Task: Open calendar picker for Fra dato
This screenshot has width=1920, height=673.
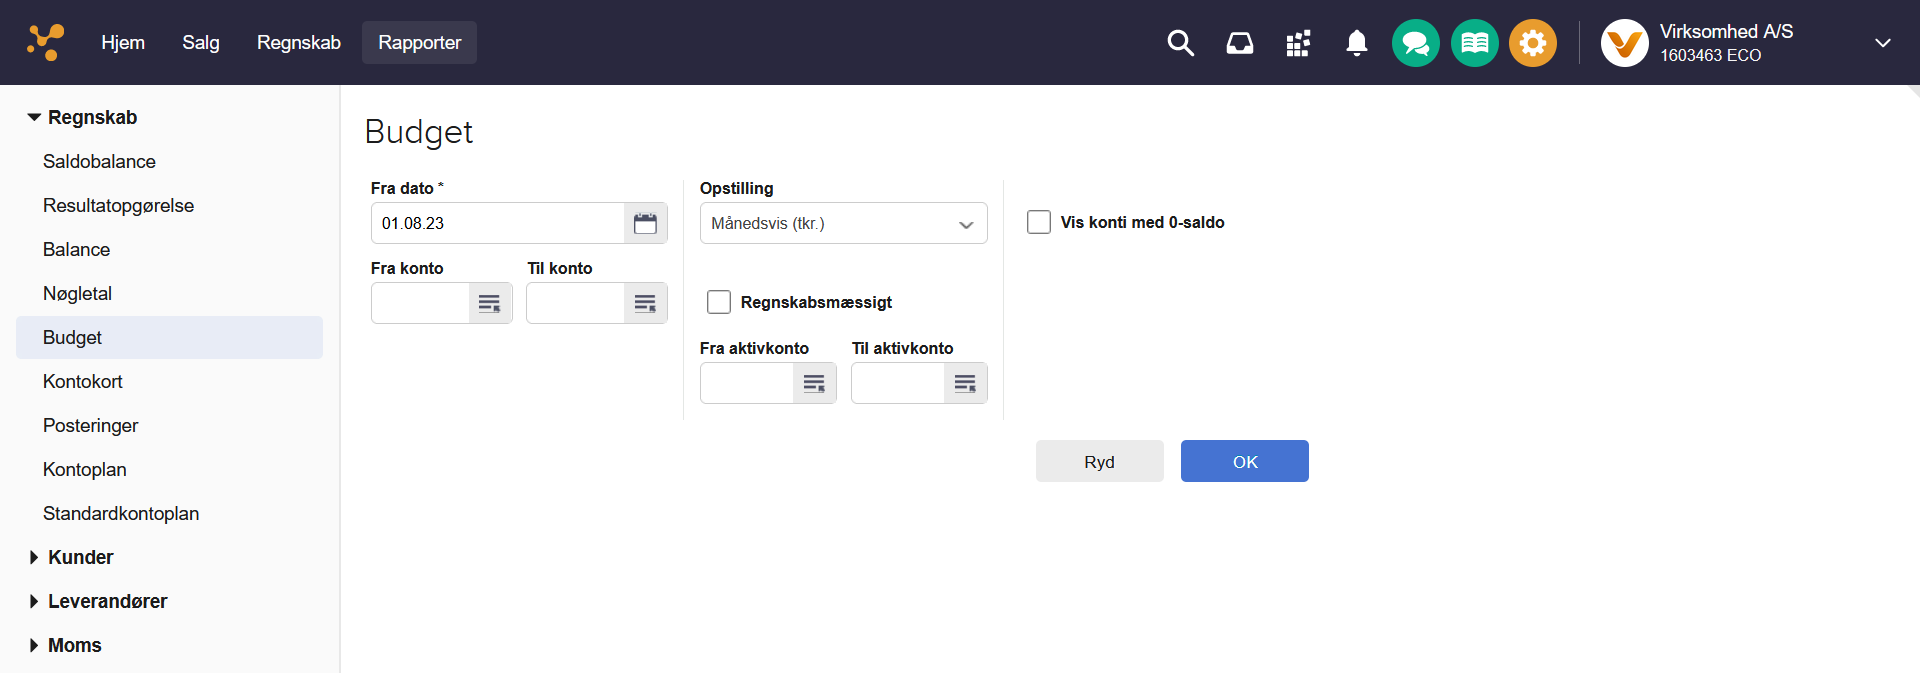Action: pos(645,223)
